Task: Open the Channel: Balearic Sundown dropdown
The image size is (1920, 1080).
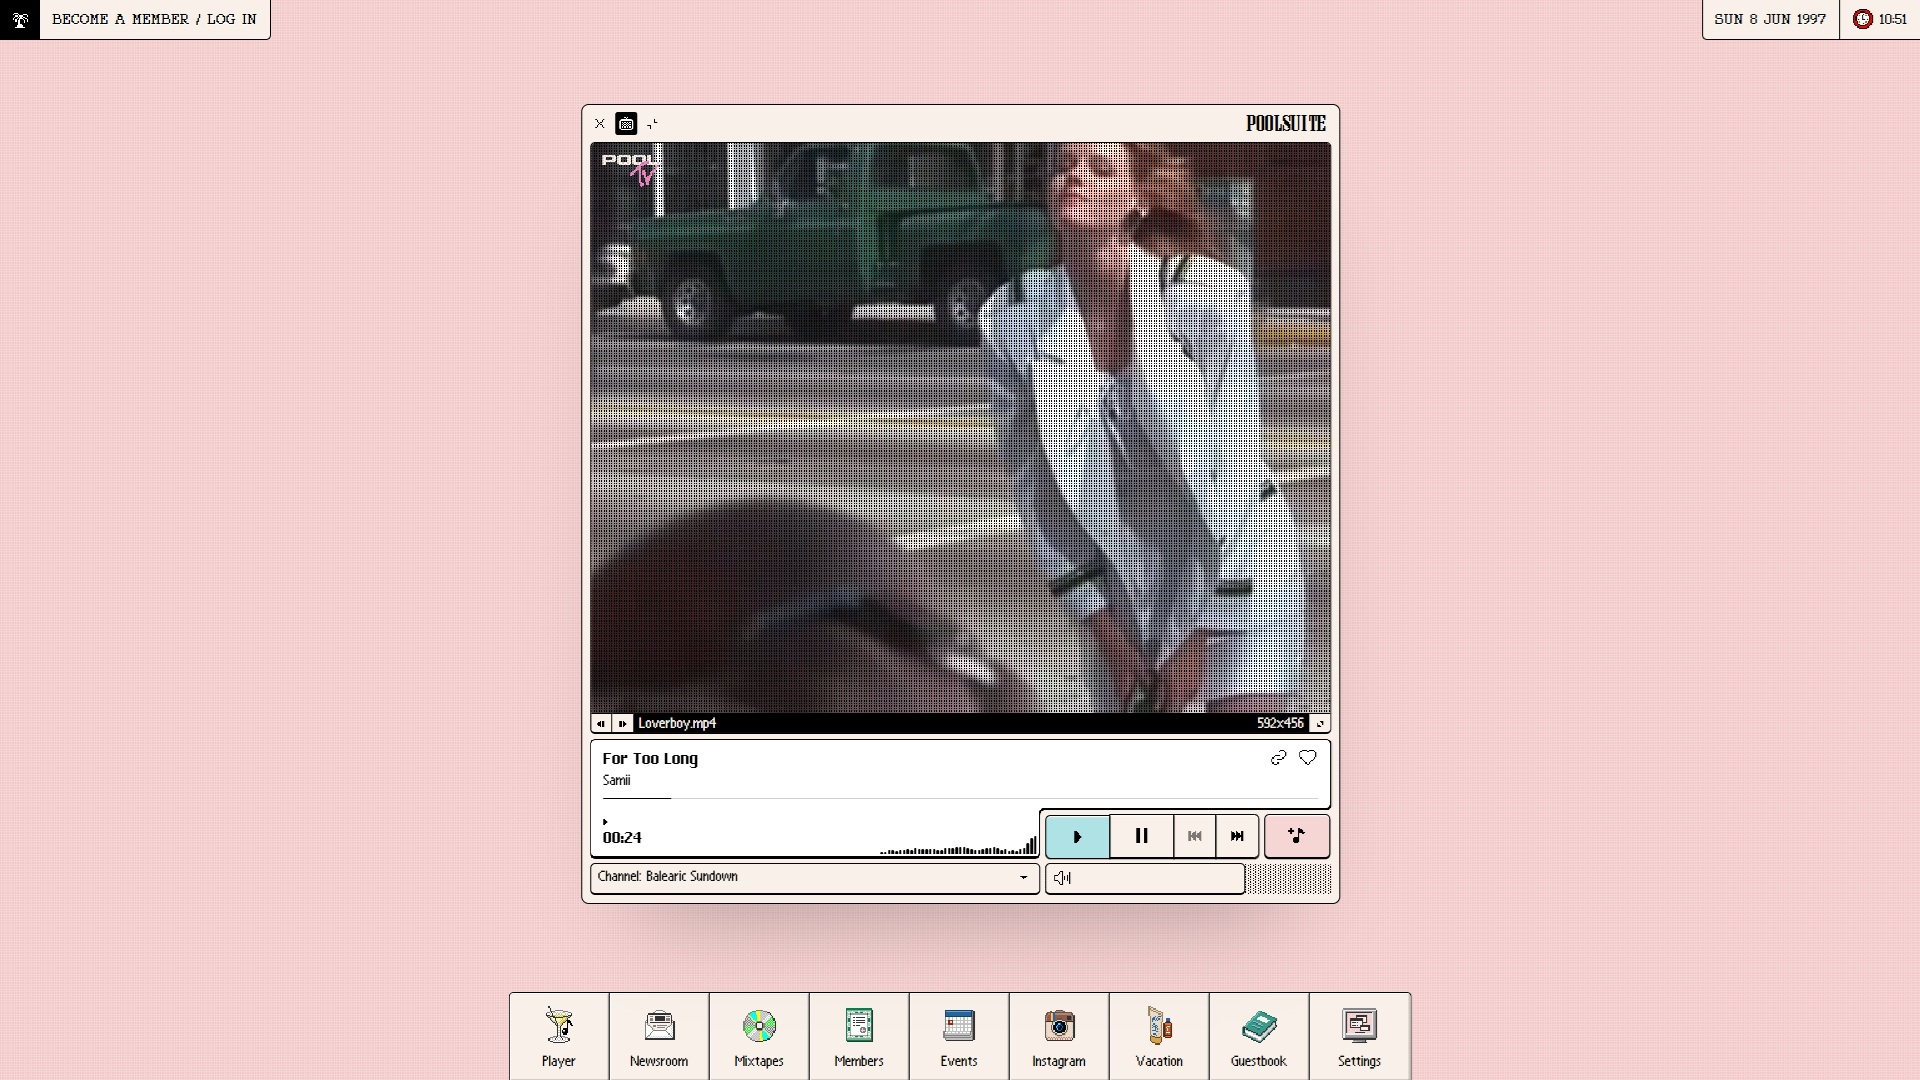Action: 815,877
